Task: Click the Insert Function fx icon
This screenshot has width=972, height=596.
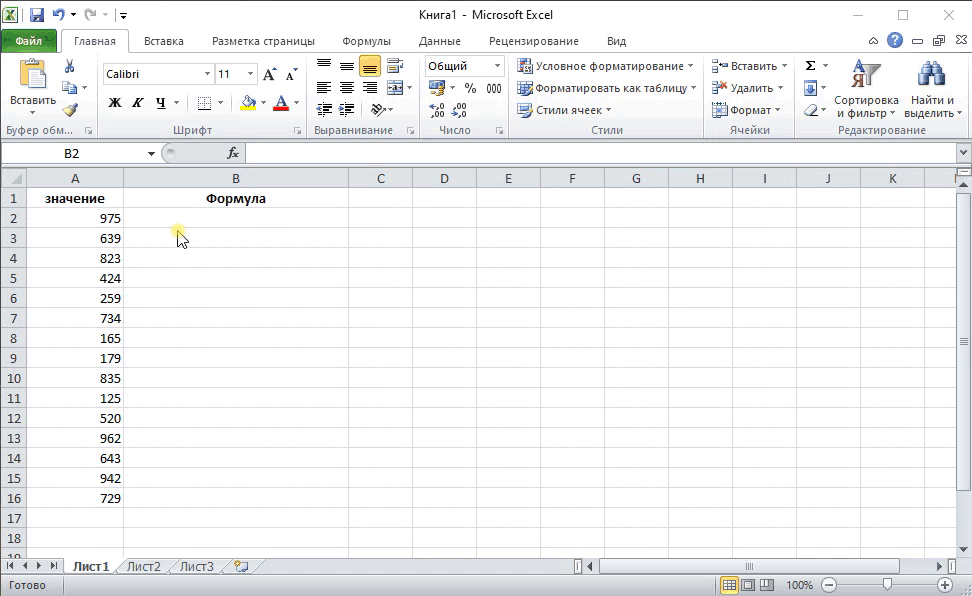Action: click(233, 153)
